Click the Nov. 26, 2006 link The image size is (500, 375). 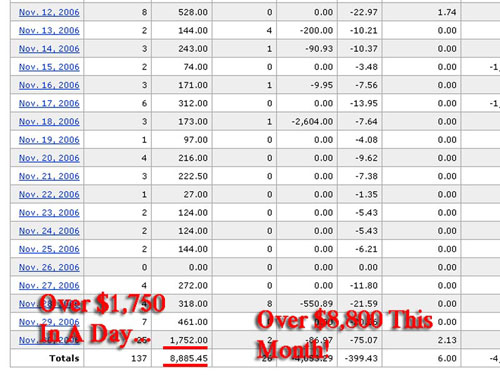coord(49,267)
